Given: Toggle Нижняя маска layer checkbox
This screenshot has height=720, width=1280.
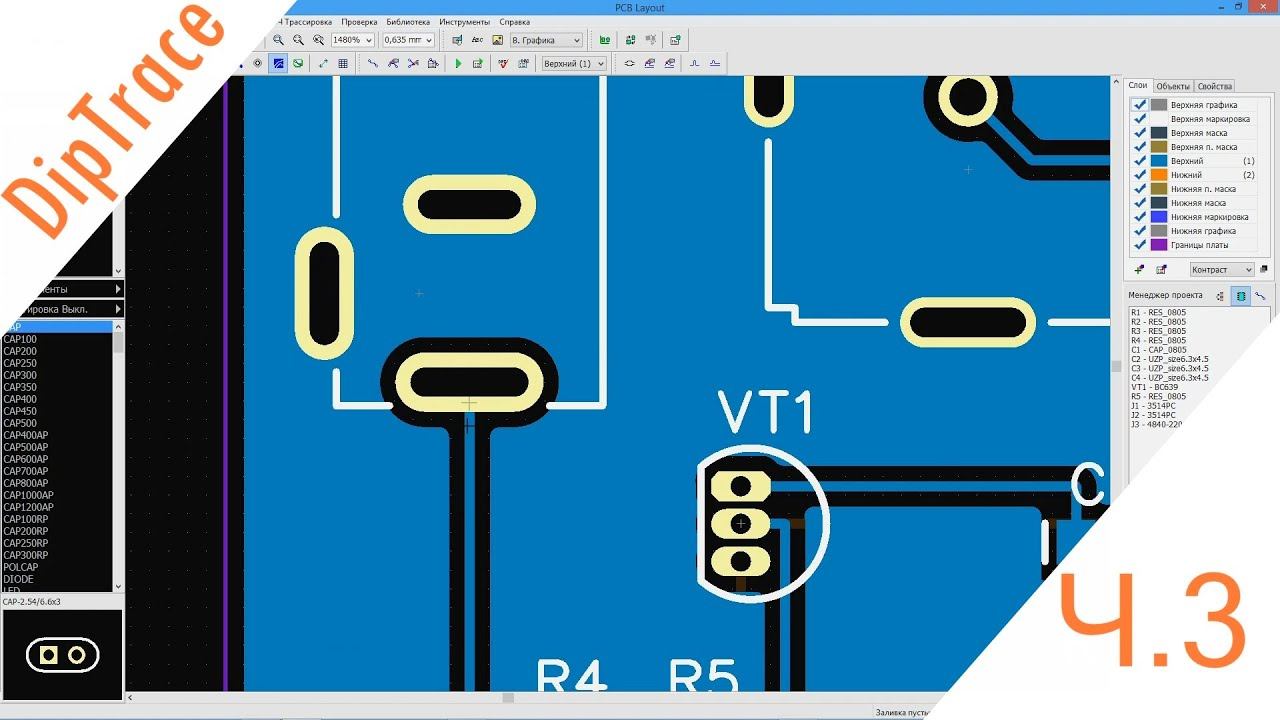Looking at the screenshot, I should tap(1139, 202).
